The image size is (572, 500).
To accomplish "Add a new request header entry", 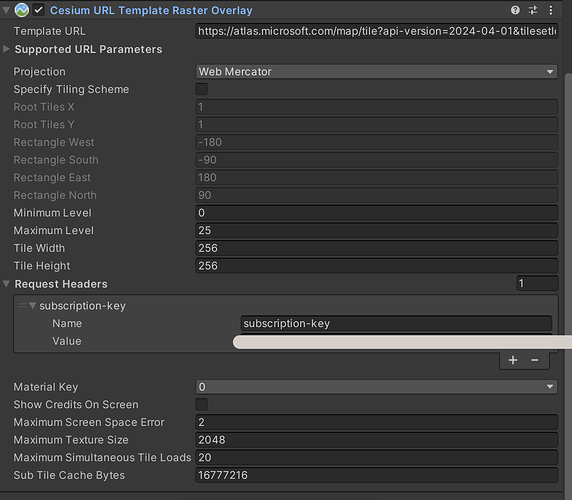I will click(513, 360).
